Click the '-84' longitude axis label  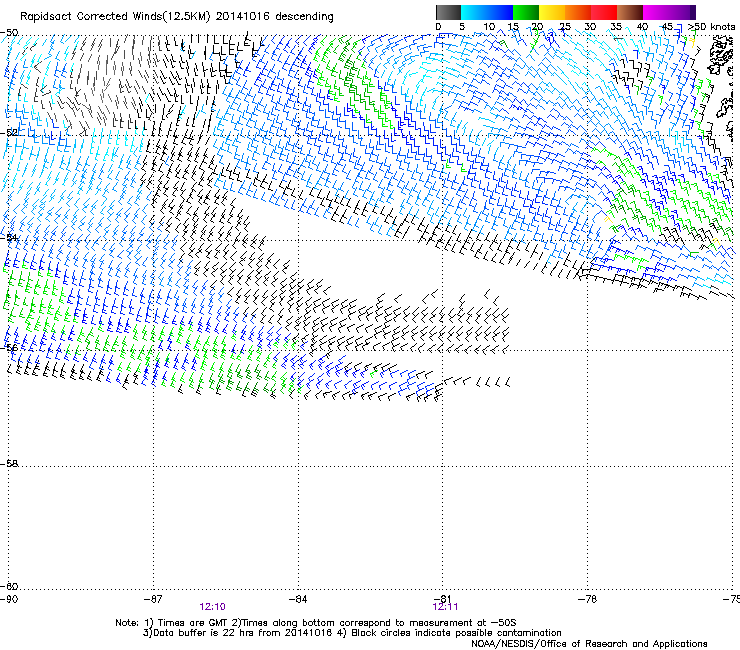coord(298,599)
